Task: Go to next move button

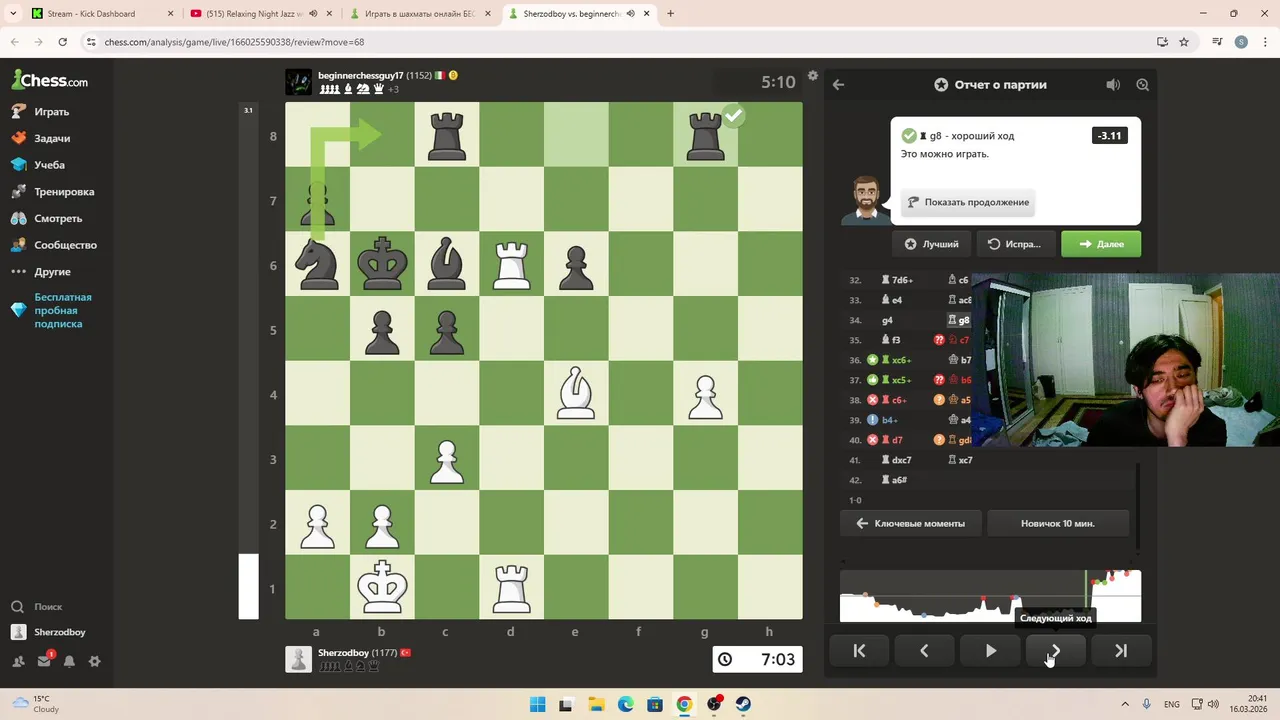Action: coord(1055,651)
